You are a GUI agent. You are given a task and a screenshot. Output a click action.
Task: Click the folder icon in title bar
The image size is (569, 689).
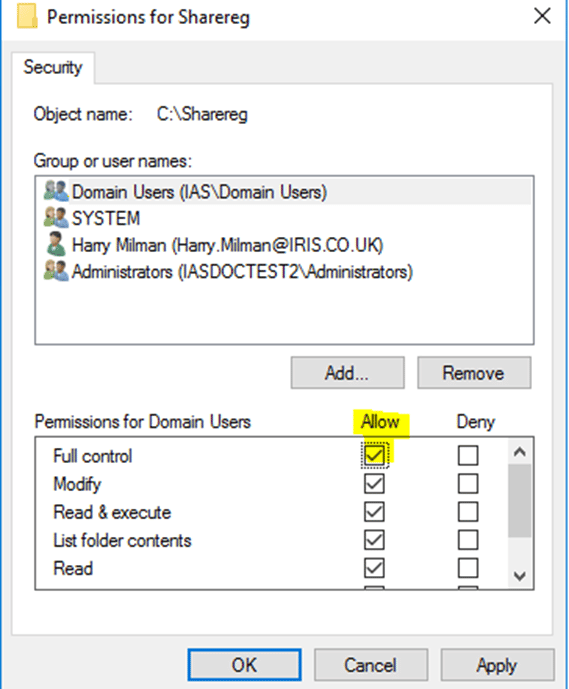[27, 15]
